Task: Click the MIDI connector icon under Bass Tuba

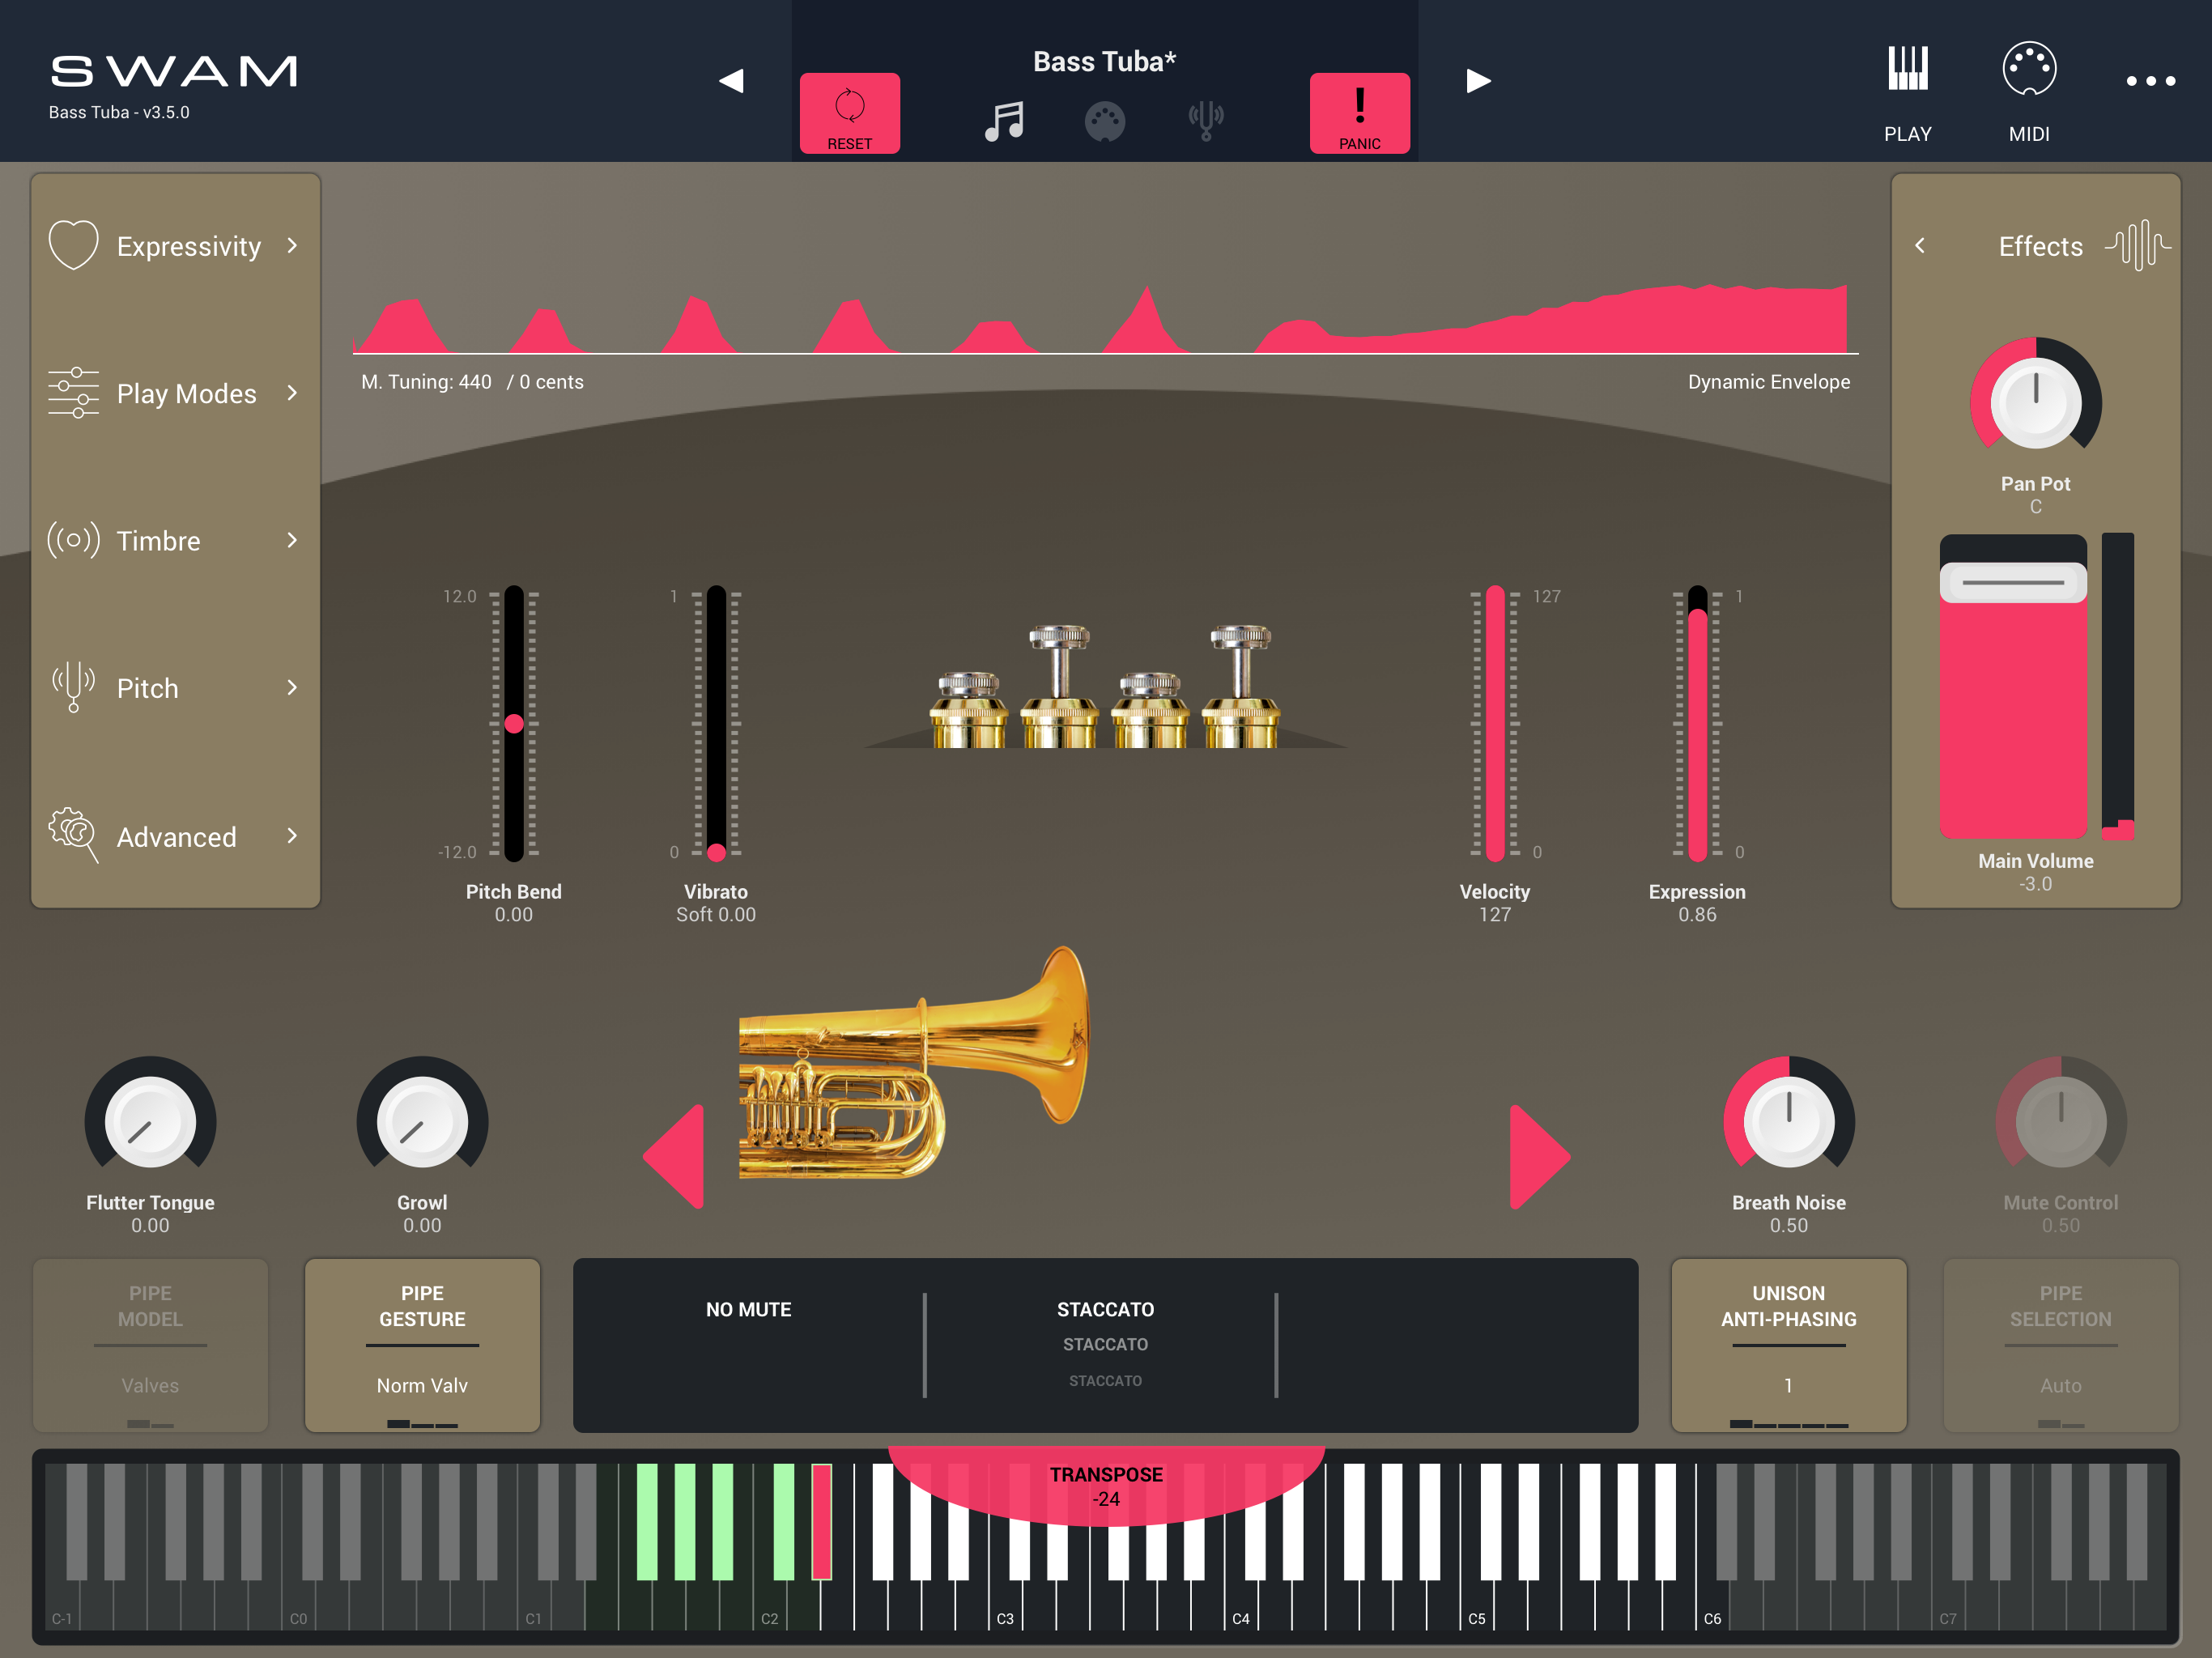Action: coord(1105,122)
